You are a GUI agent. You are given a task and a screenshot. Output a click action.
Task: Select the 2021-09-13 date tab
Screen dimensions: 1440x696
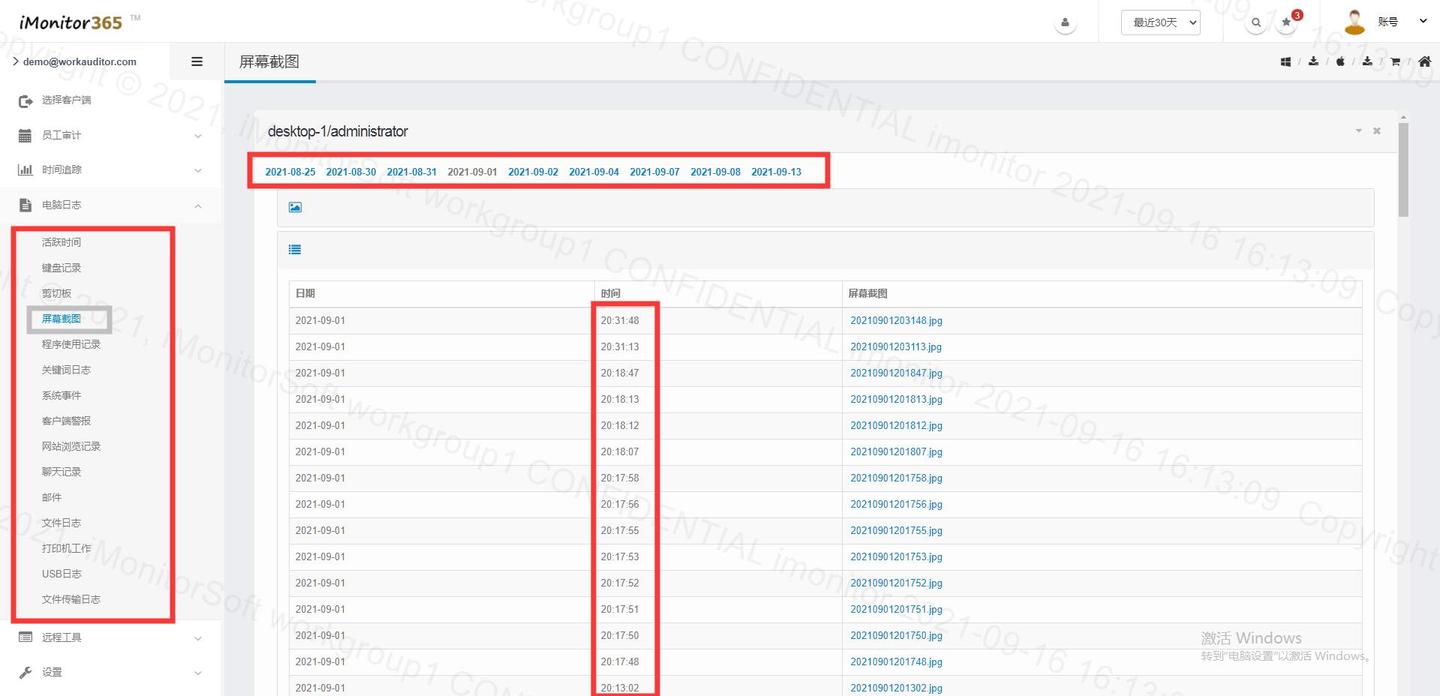tap(776, 172)
